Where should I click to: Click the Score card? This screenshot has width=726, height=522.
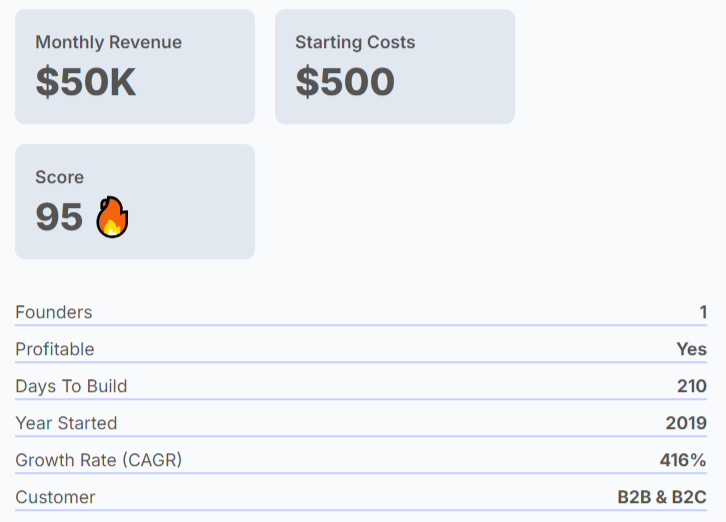pos(135,201)
